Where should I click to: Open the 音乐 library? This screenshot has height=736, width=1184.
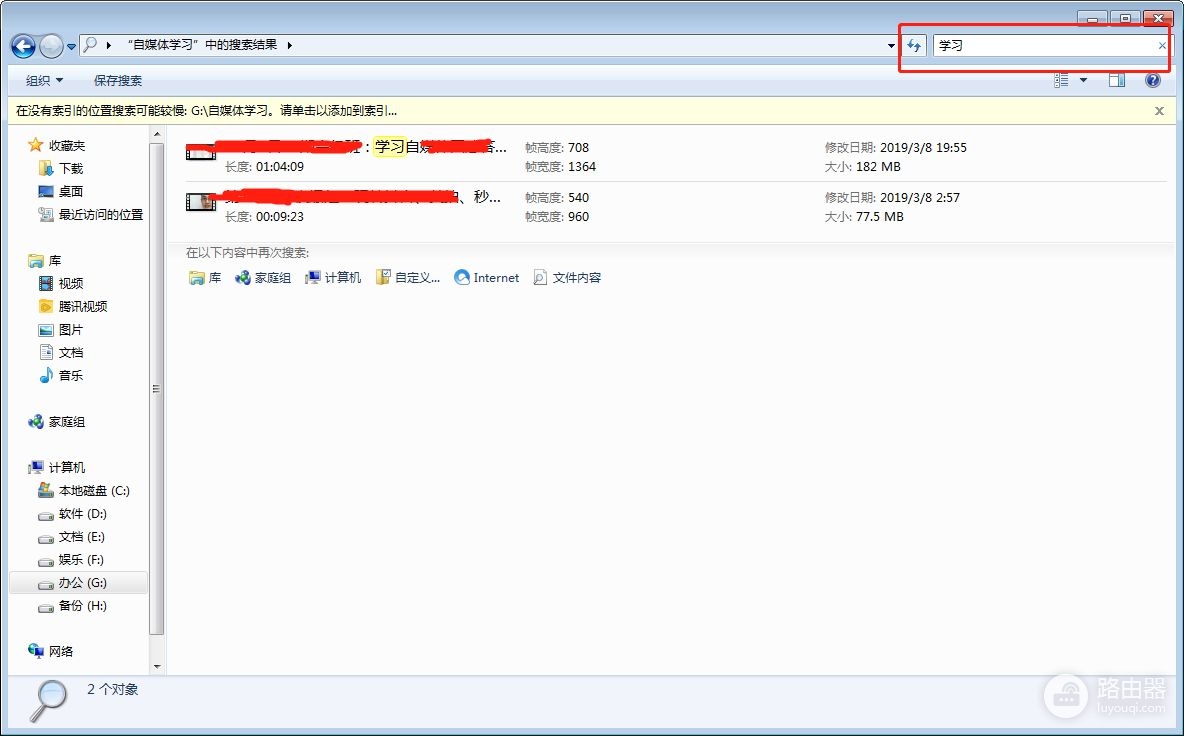tap(60, 375)
